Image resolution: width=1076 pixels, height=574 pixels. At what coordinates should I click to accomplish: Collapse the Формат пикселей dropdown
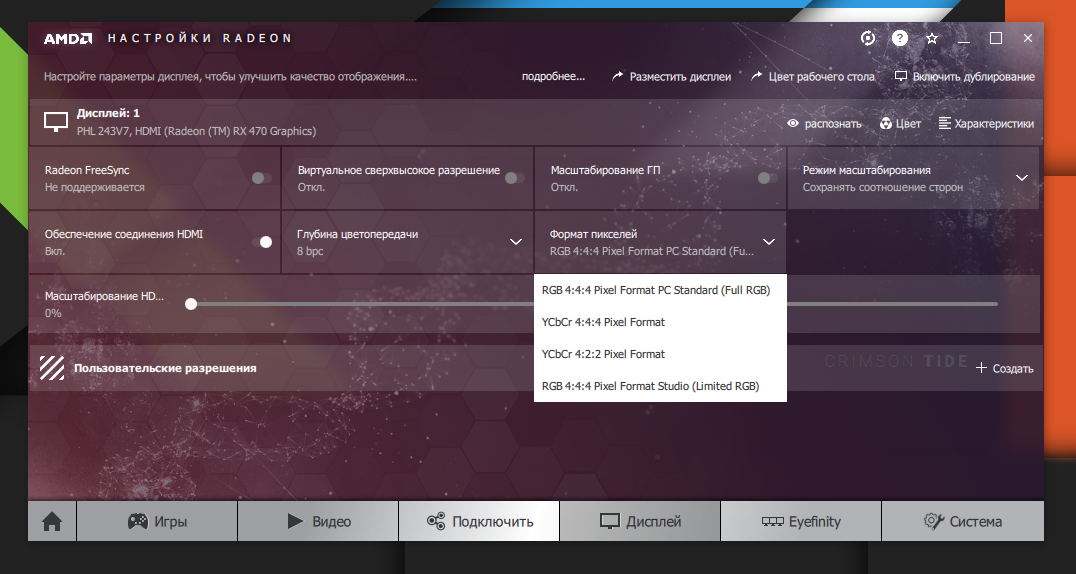(x=769, y=242)
